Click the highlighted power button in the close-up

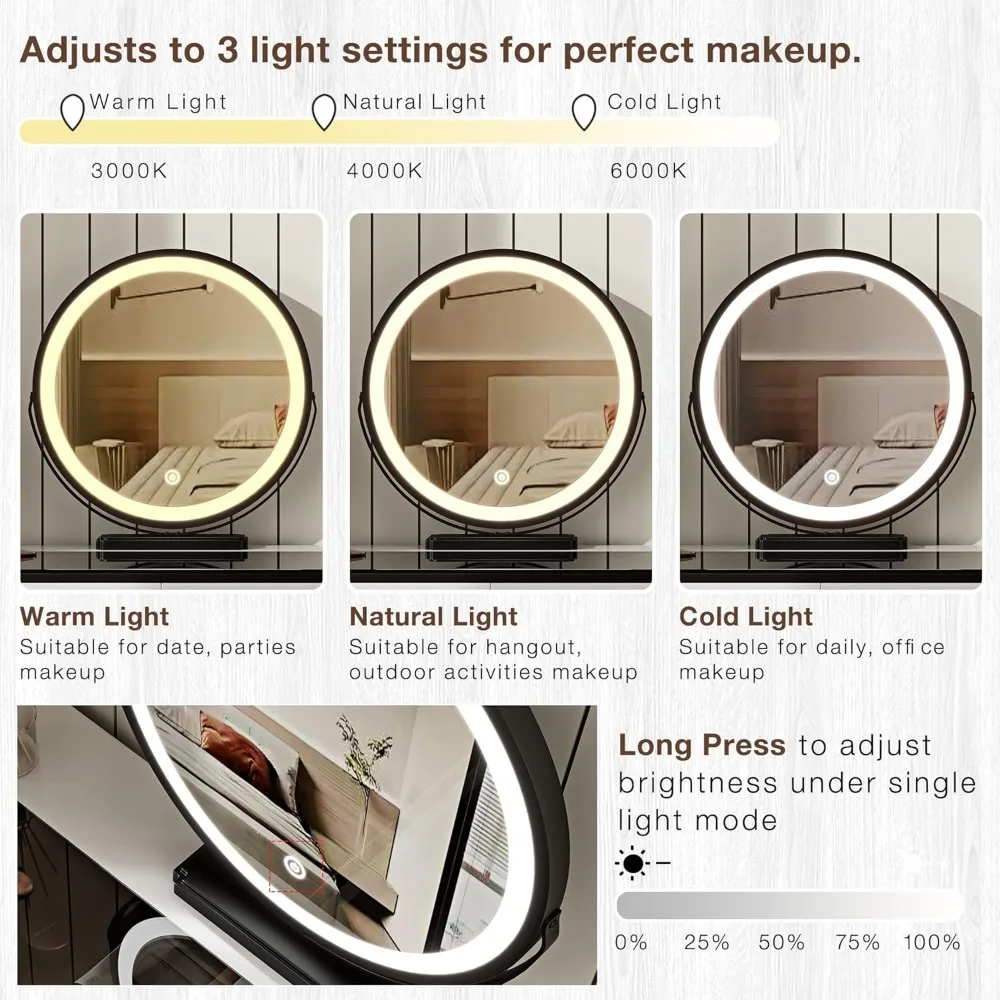294,867
